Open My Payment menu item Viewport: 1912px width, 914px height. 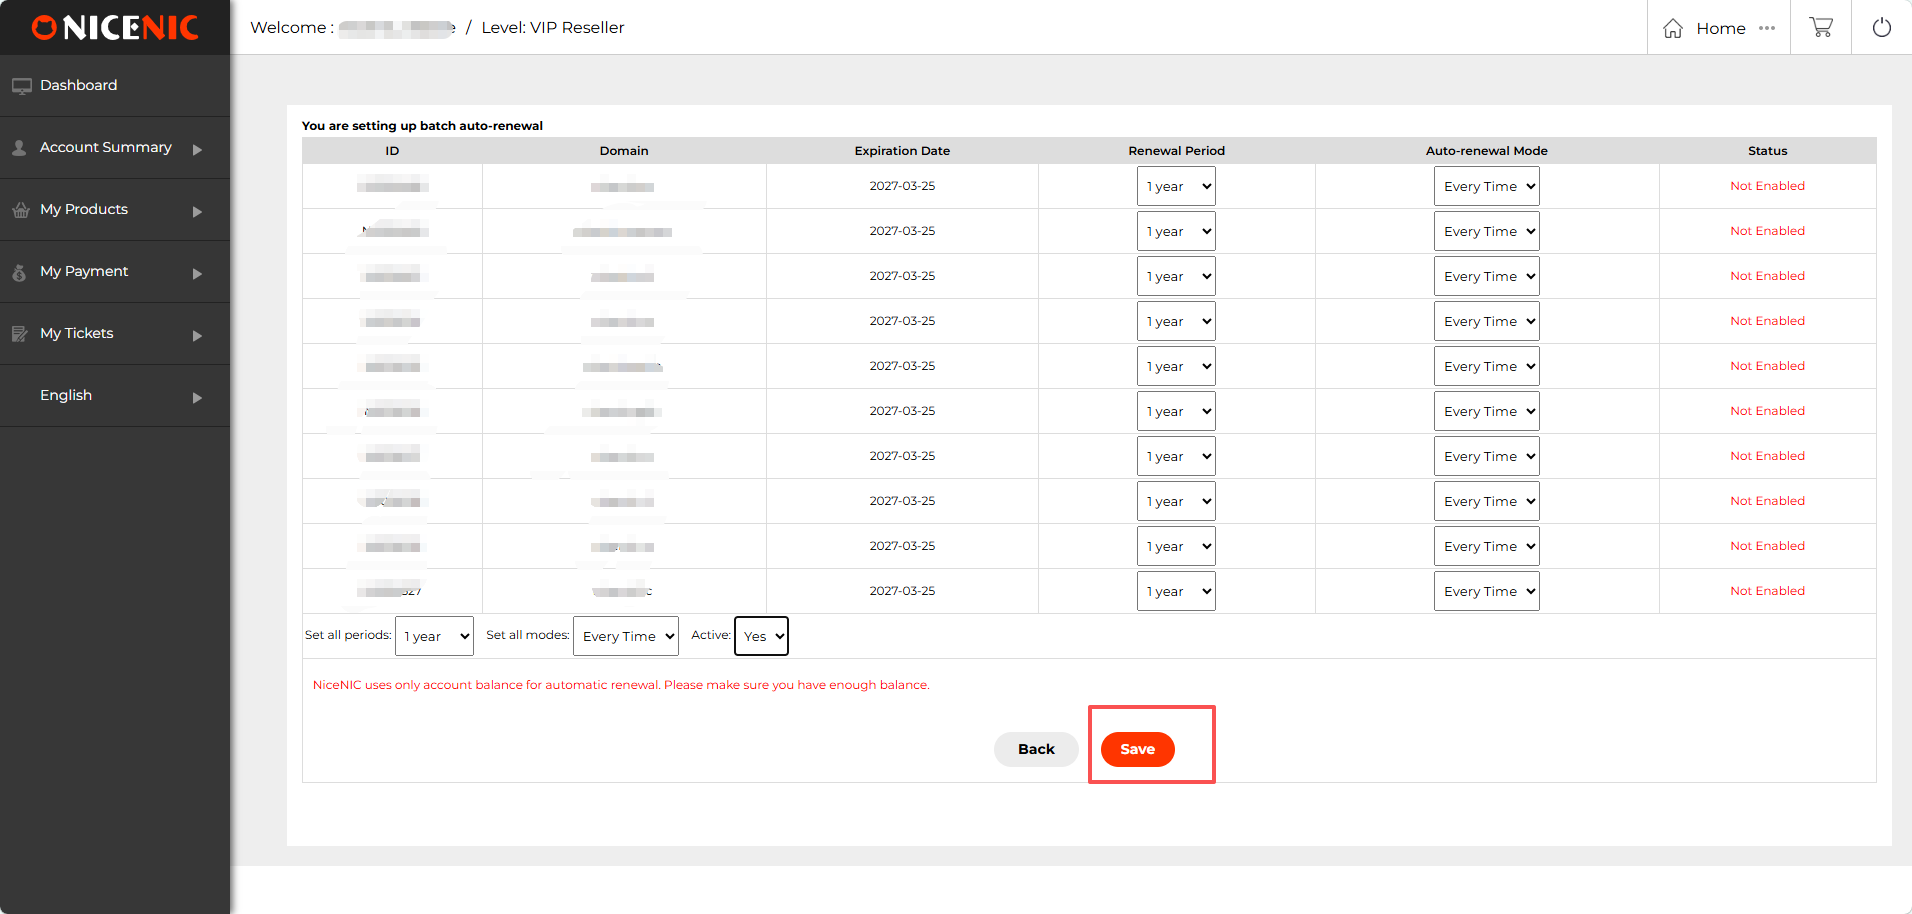click(x=115, y=272)
